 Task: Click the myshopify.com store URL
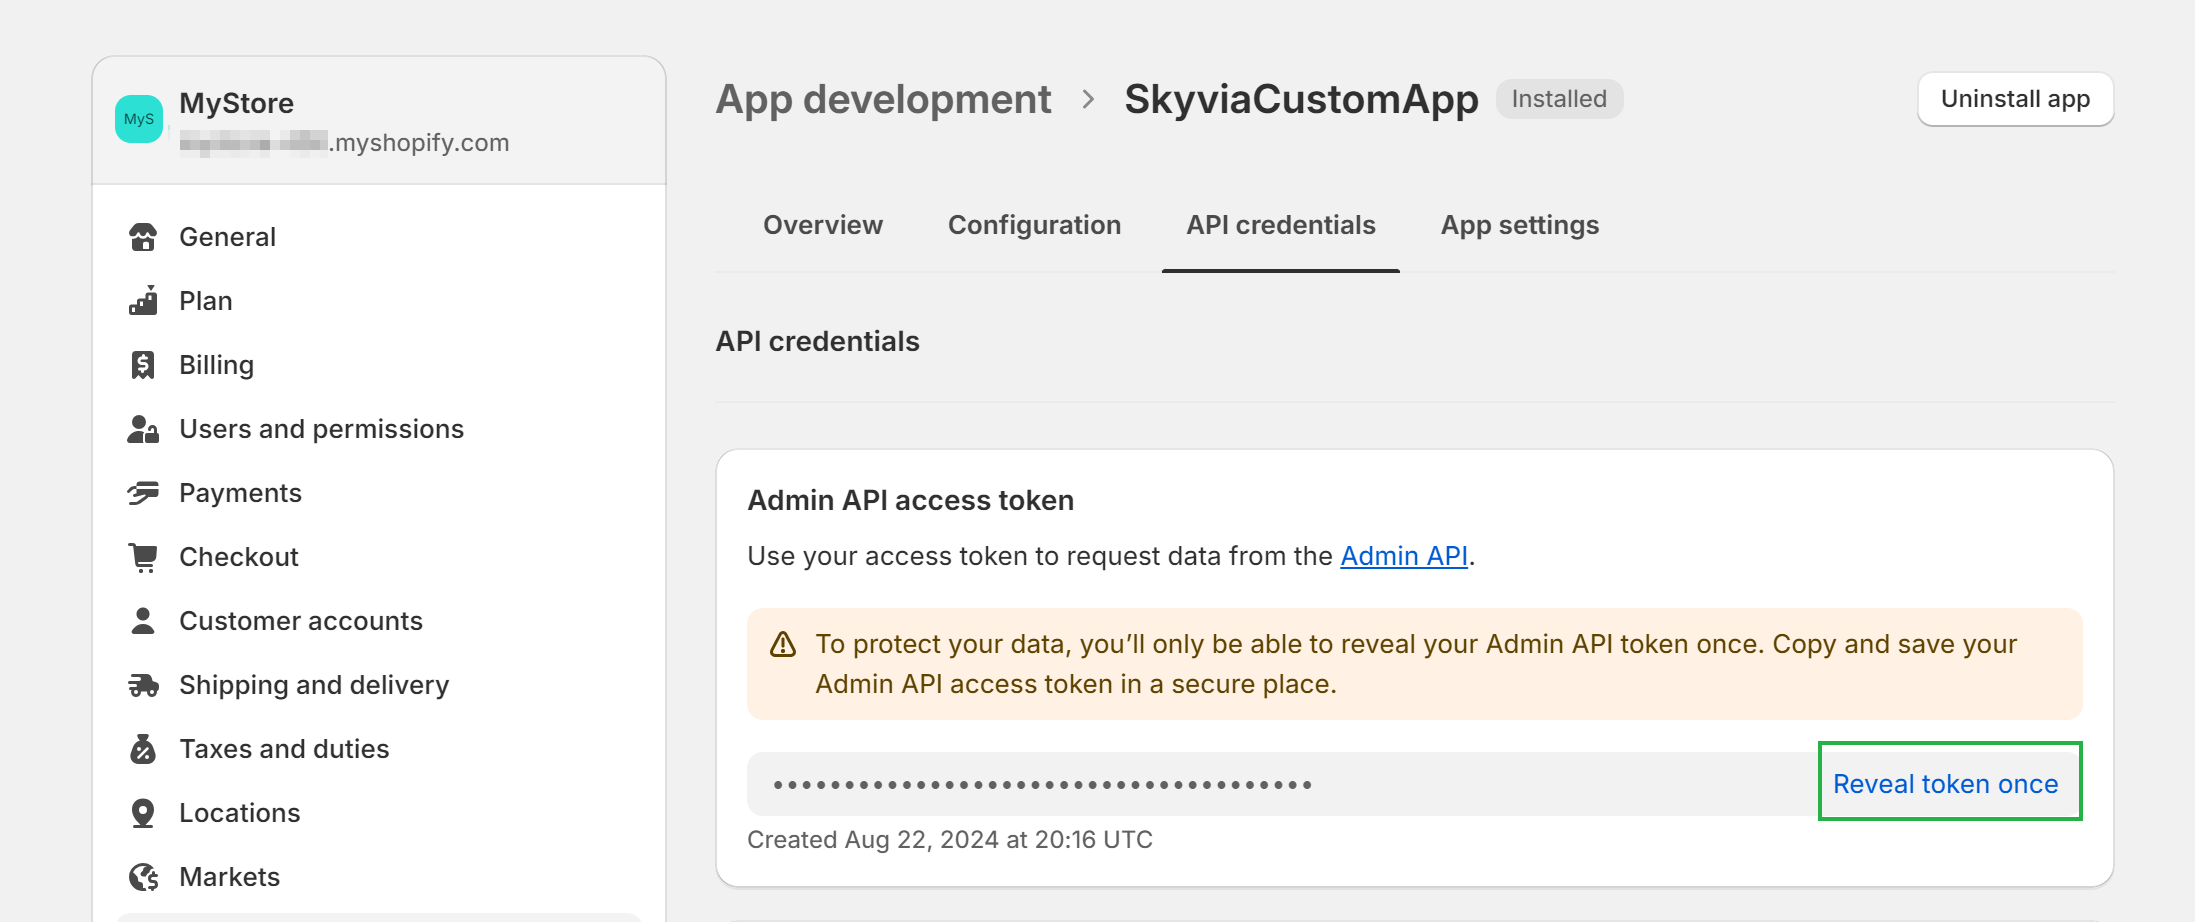344,143
